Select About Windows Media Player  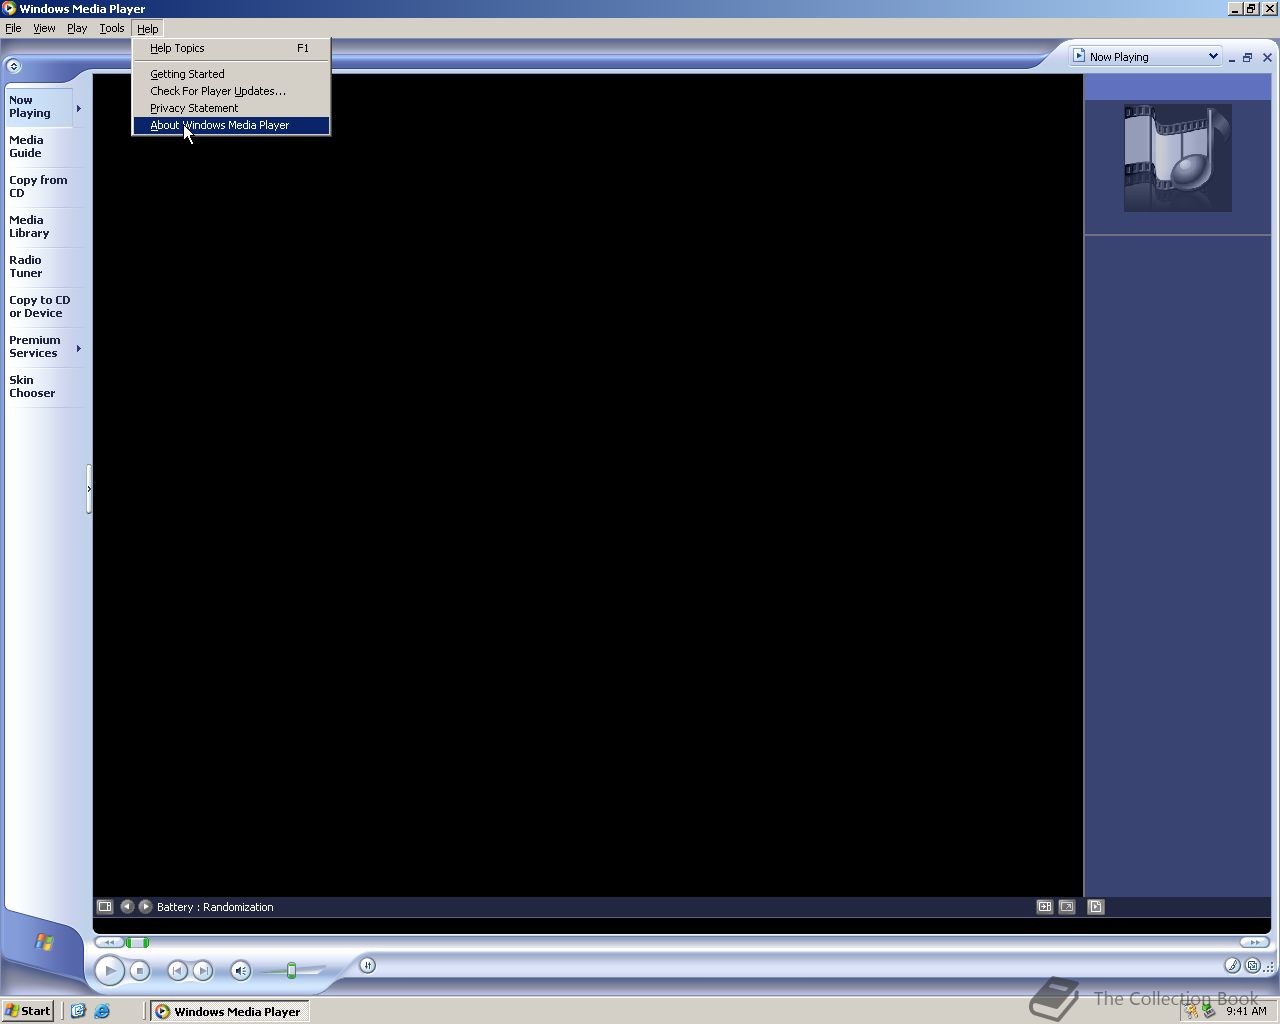(231, 125)
